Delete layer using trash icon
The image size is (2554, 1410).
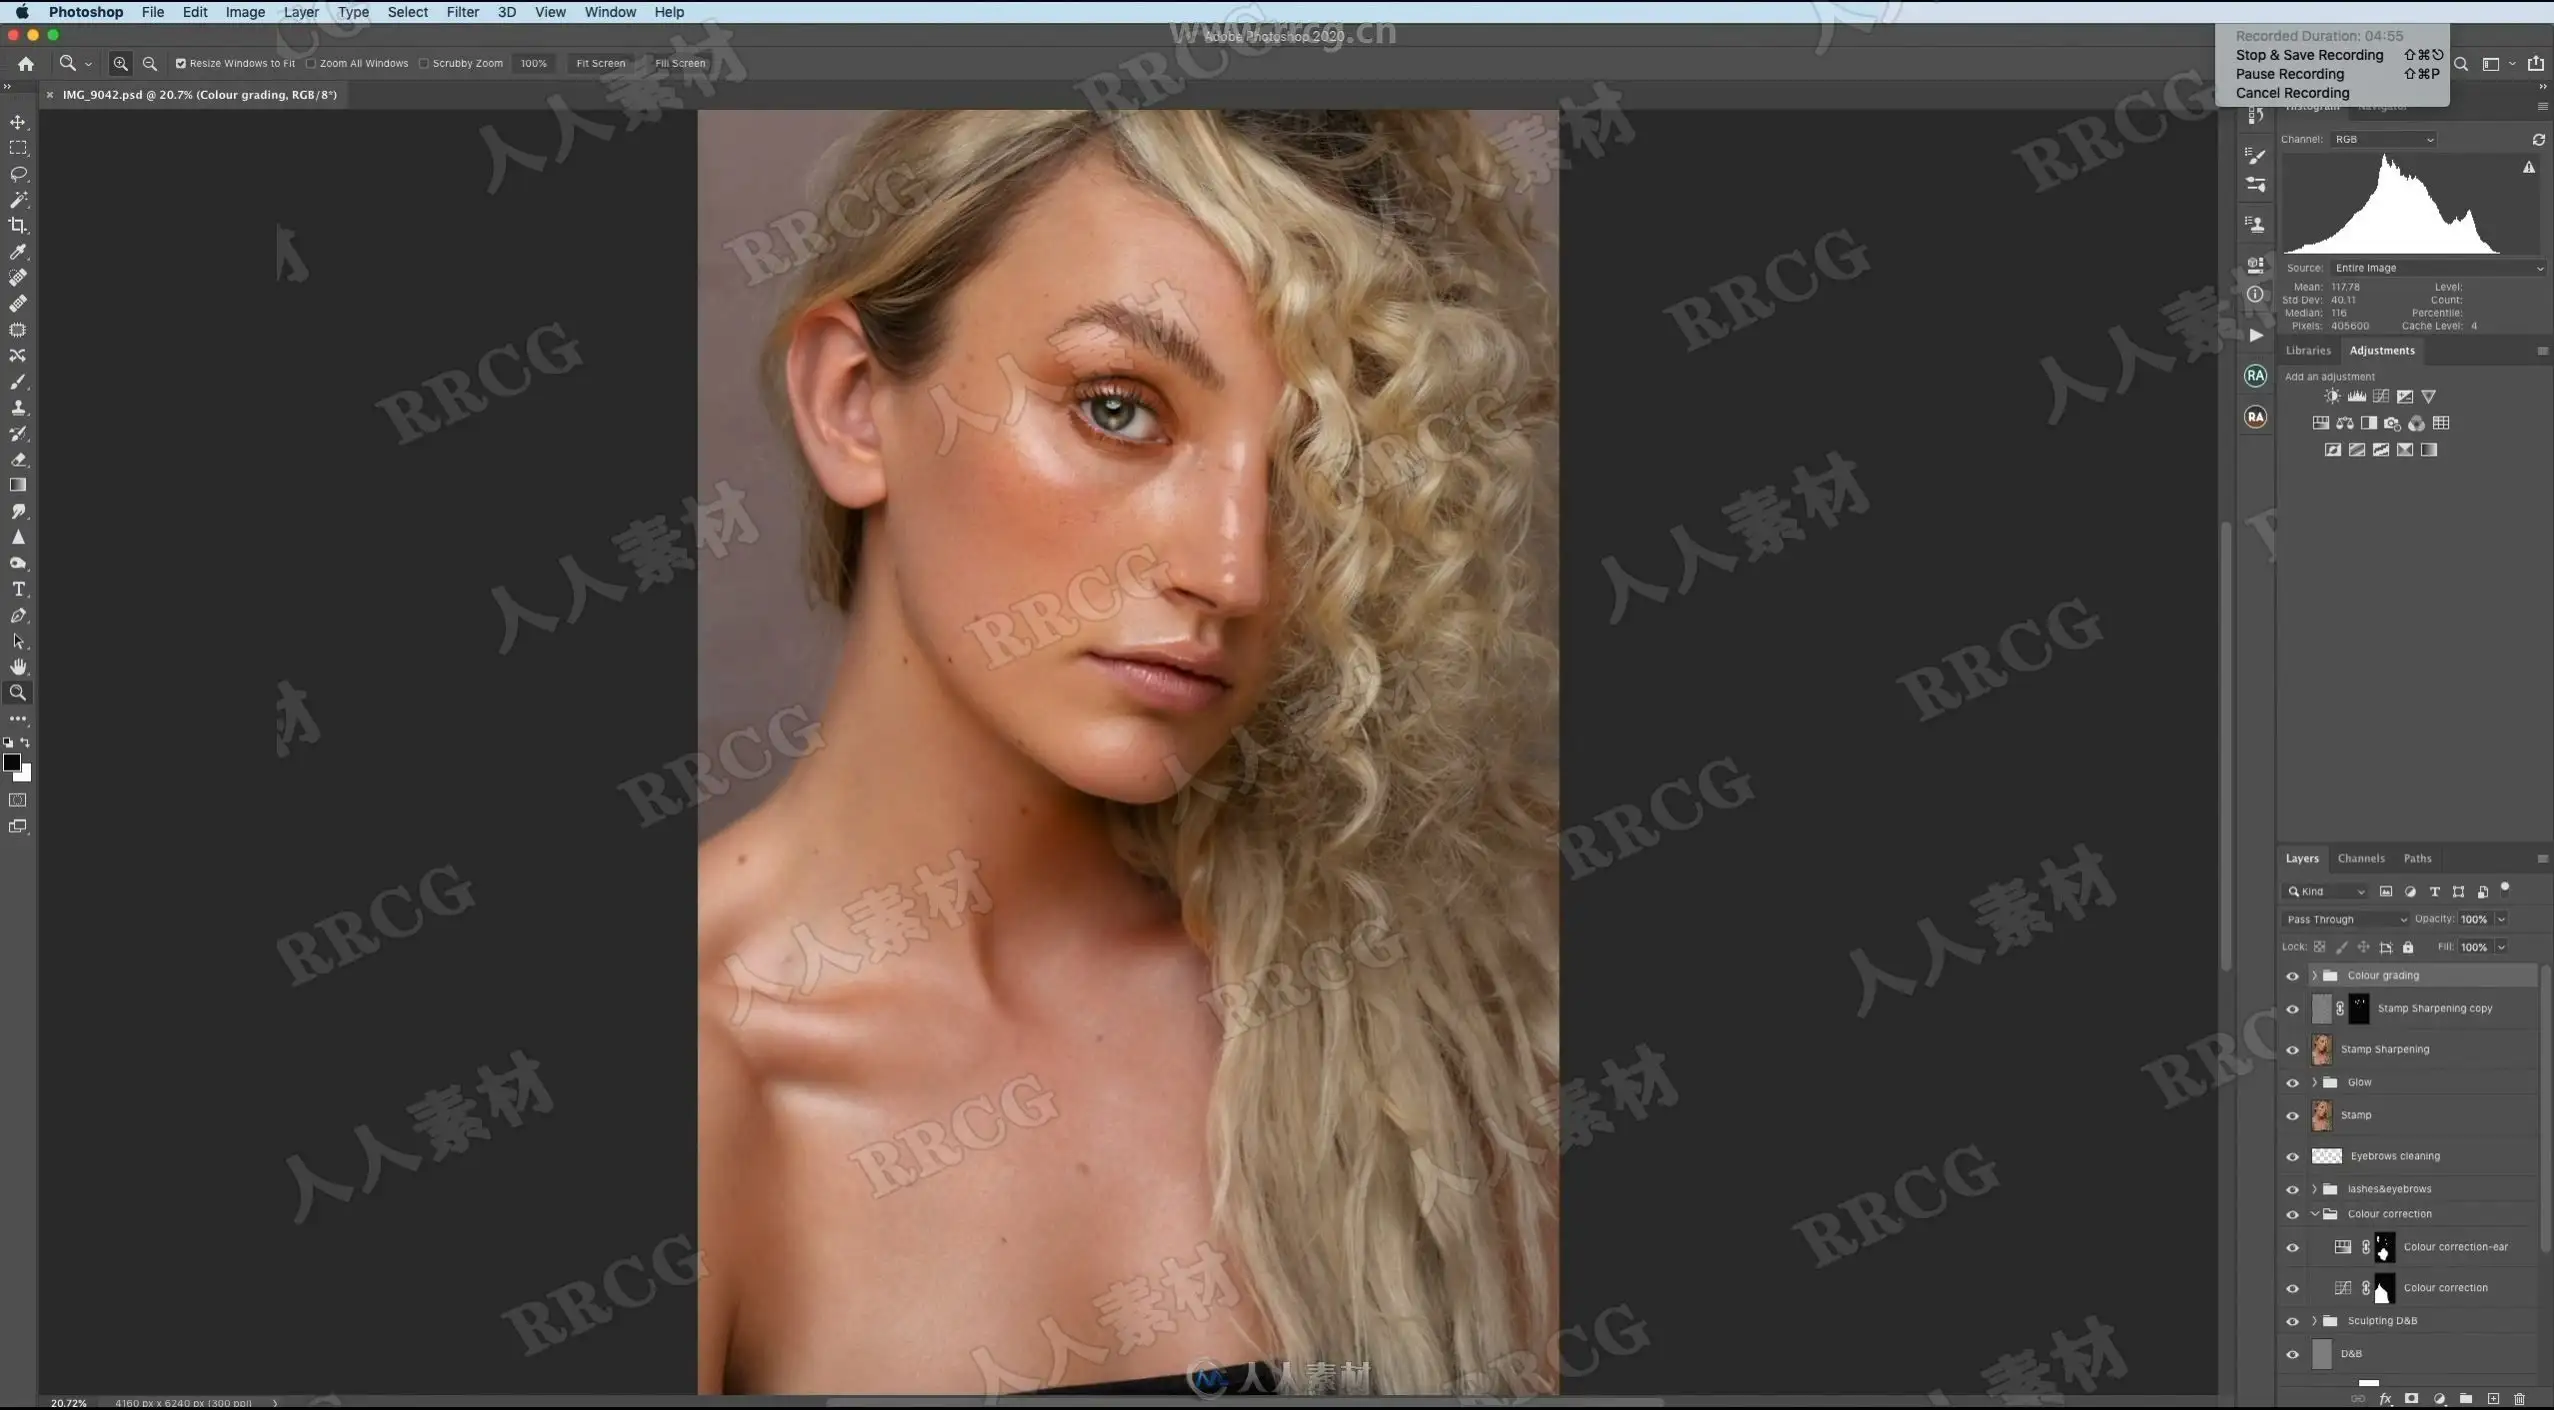point(2519,1399)
